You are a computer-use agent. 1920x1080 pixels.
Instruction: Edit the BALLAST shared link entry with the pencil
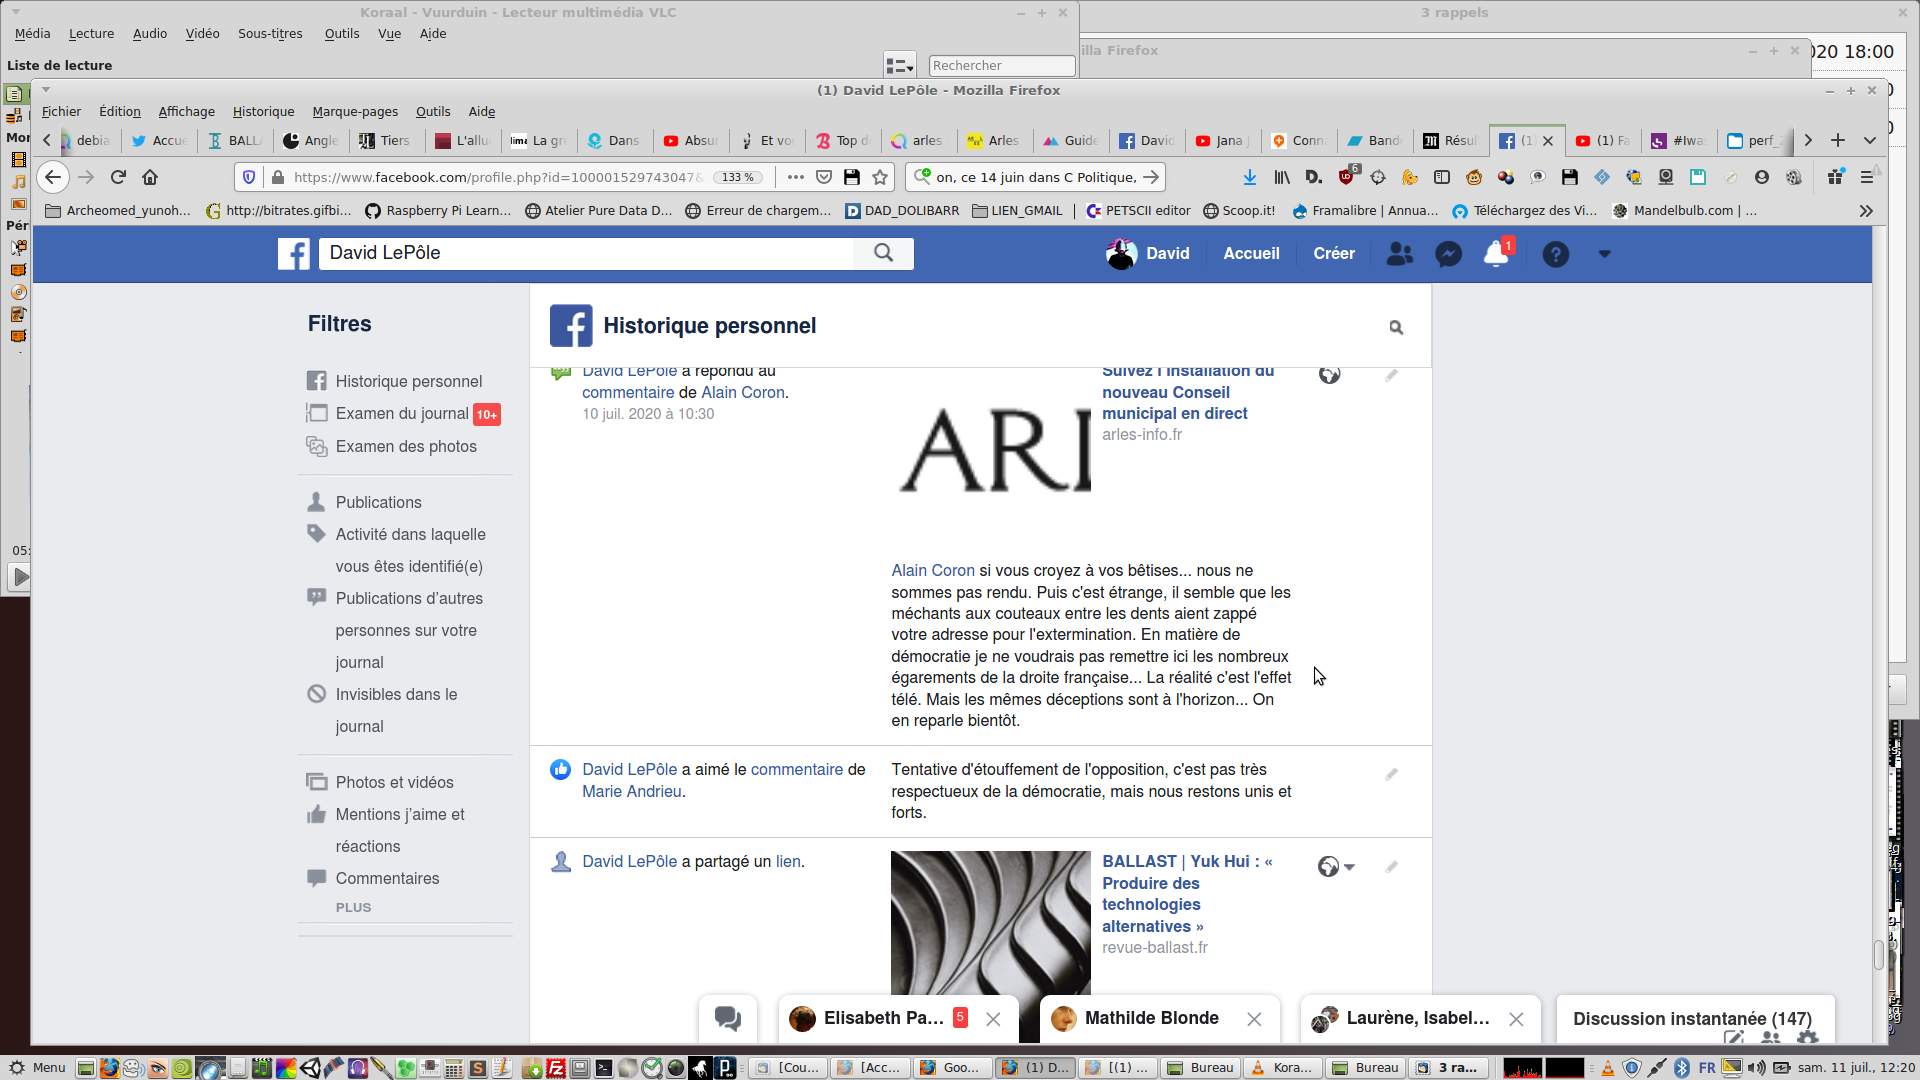pyautogui.click(x=1391, y=867)
